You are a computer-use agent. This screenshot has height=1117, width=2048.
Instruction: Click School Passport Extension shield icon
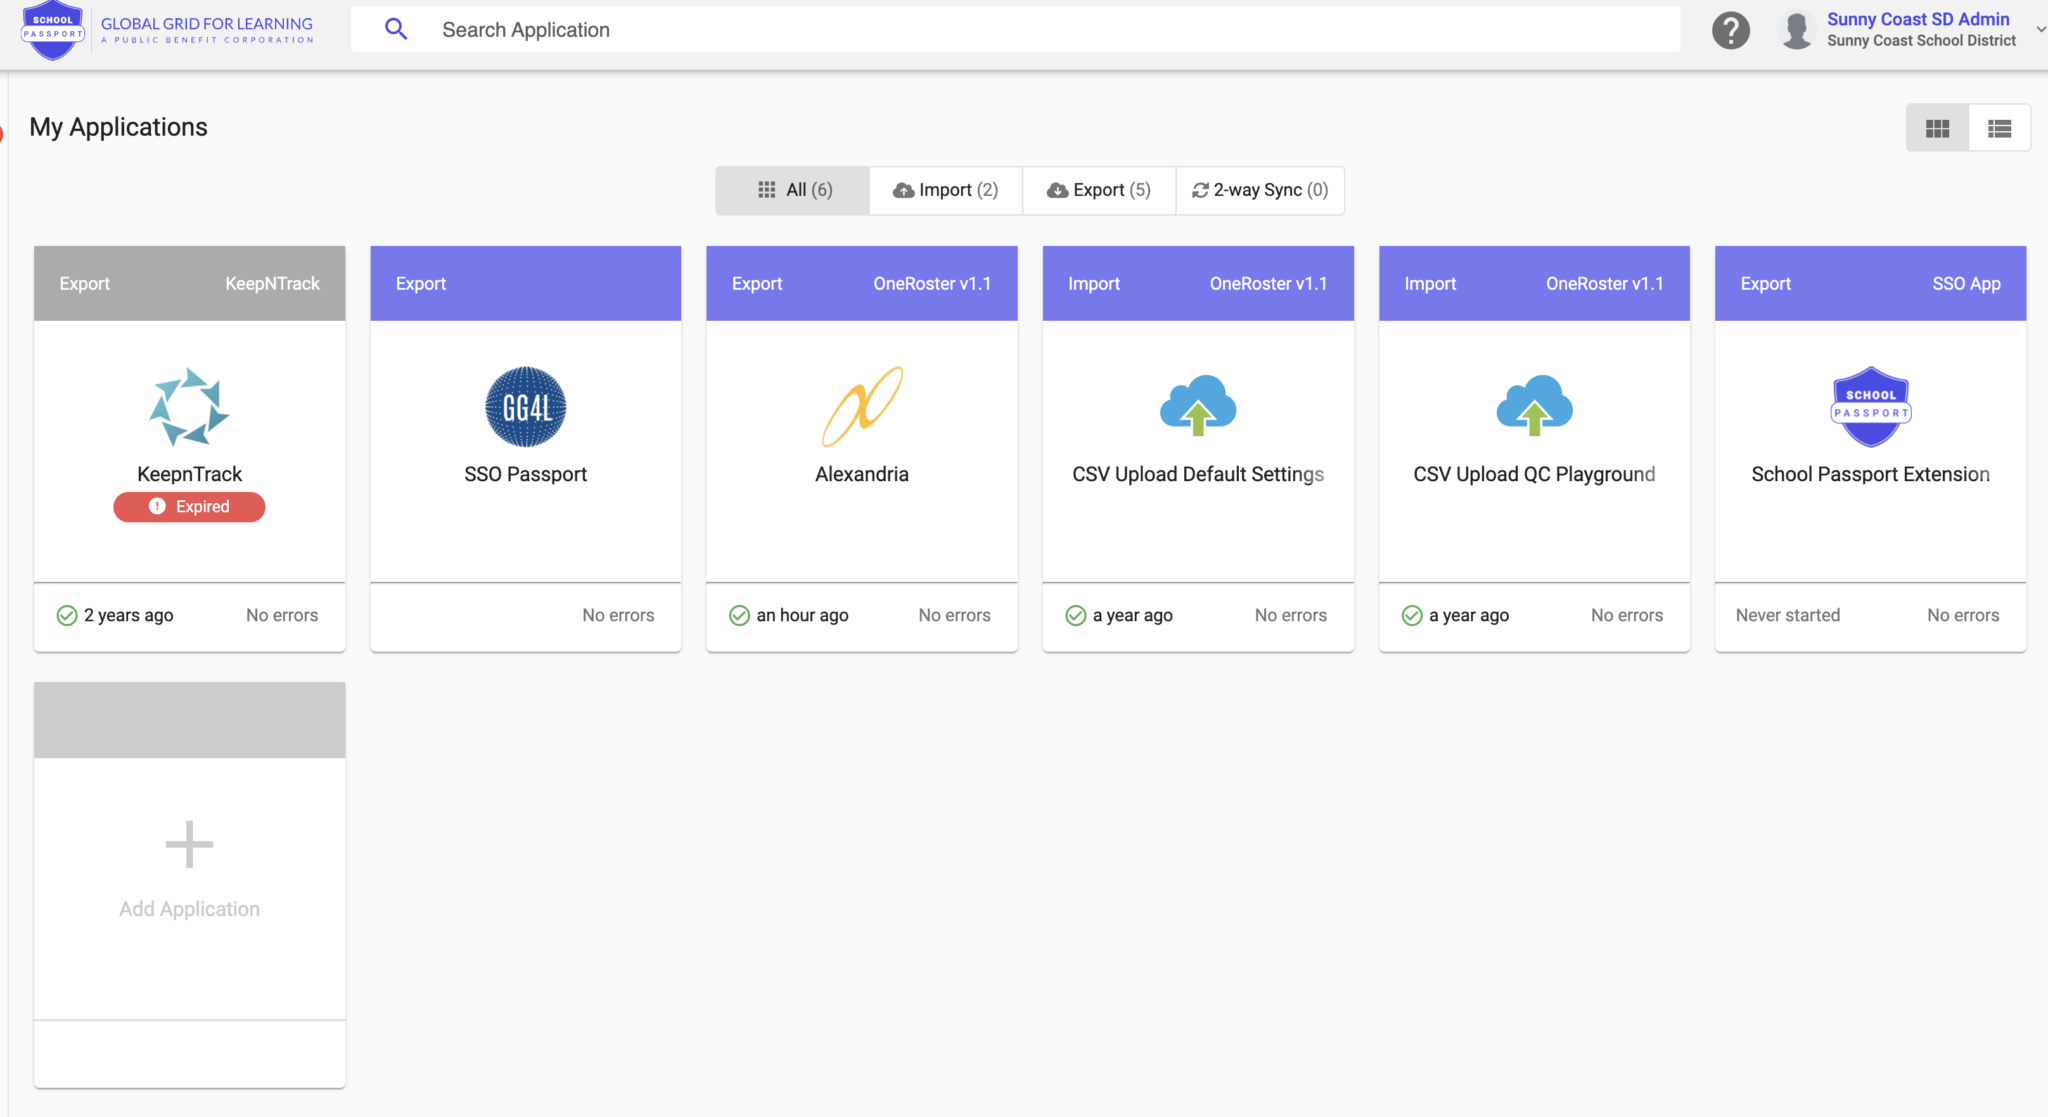pos(1870,407)
